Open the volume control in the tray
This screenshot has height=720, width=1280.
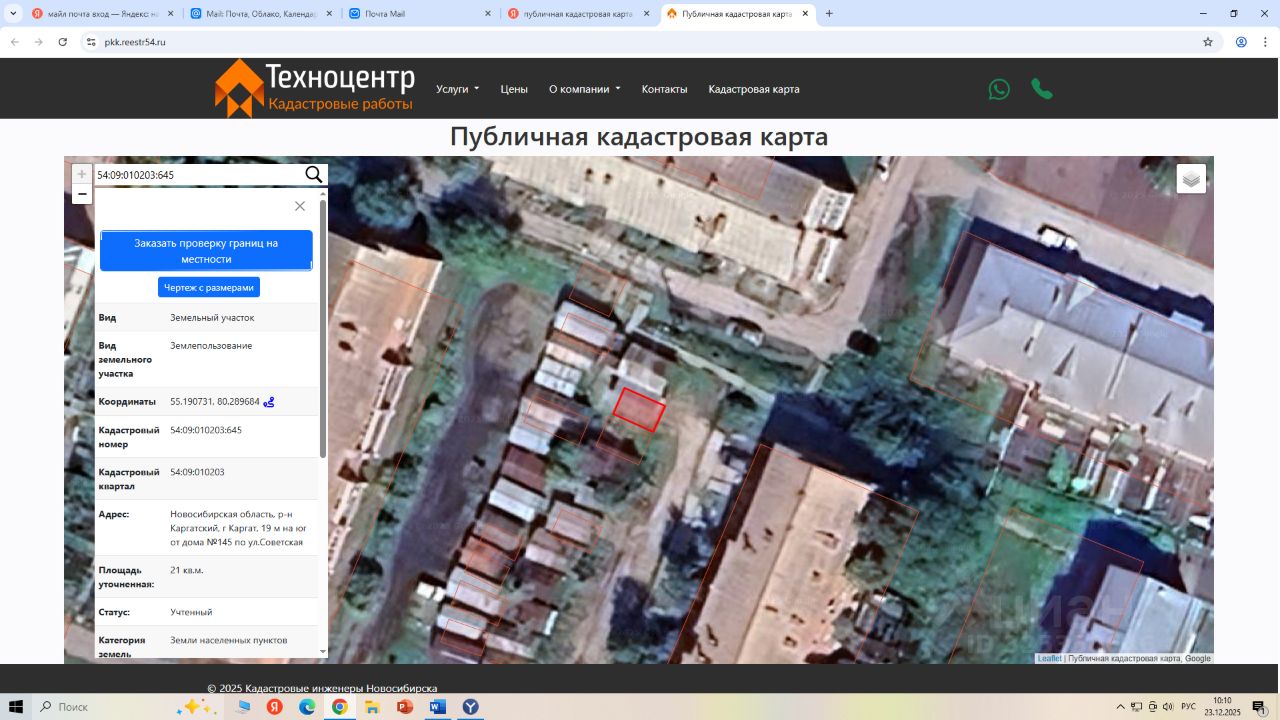1169,707
